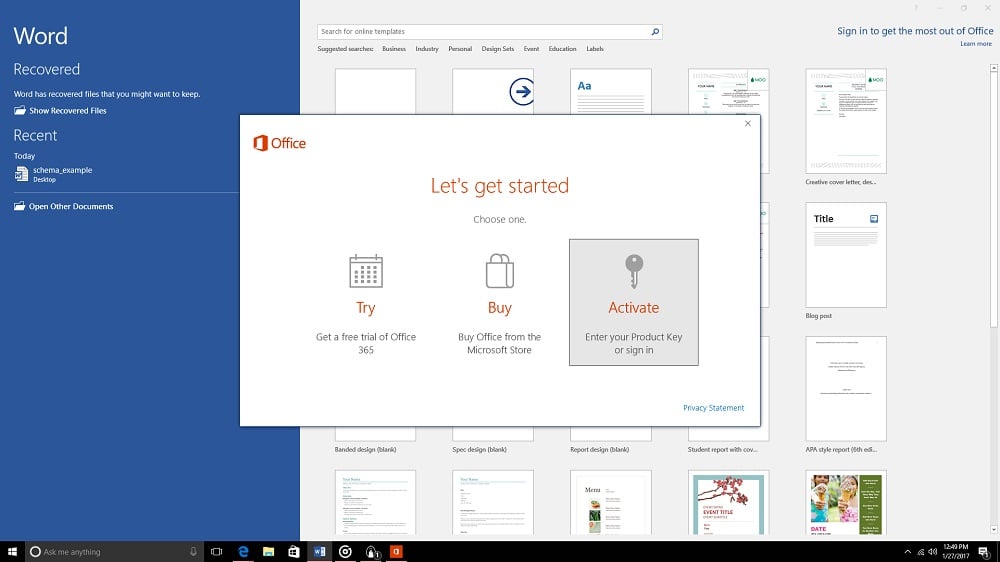Click the Take a tour arrow template
The height and width of the screenshot is (562, 1000).
pyautogui.click(x=493, y=91)
